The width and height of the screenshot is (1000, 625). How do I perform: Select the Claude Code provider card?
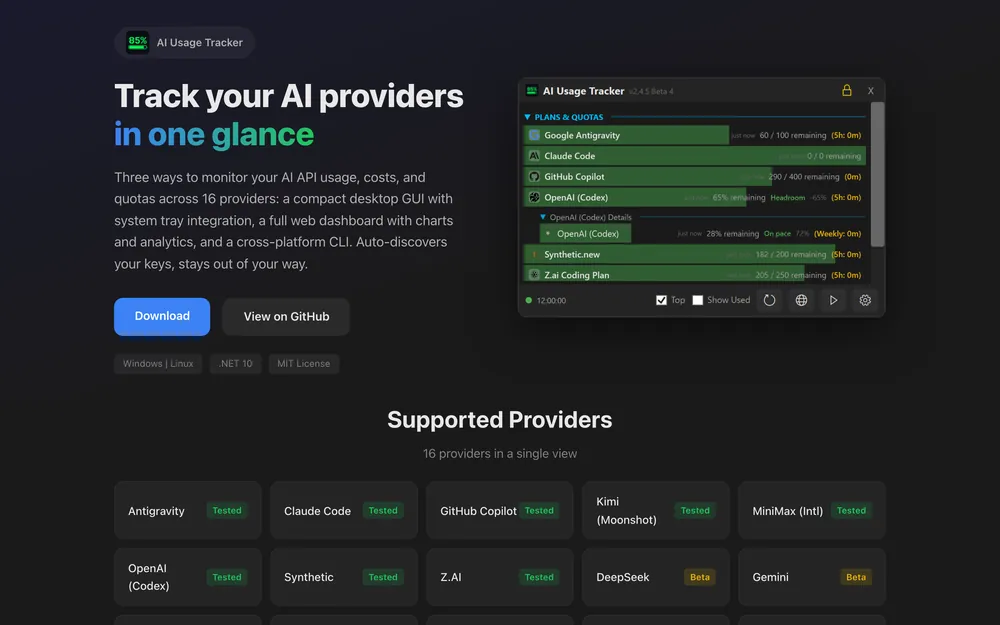pos(344,510)
